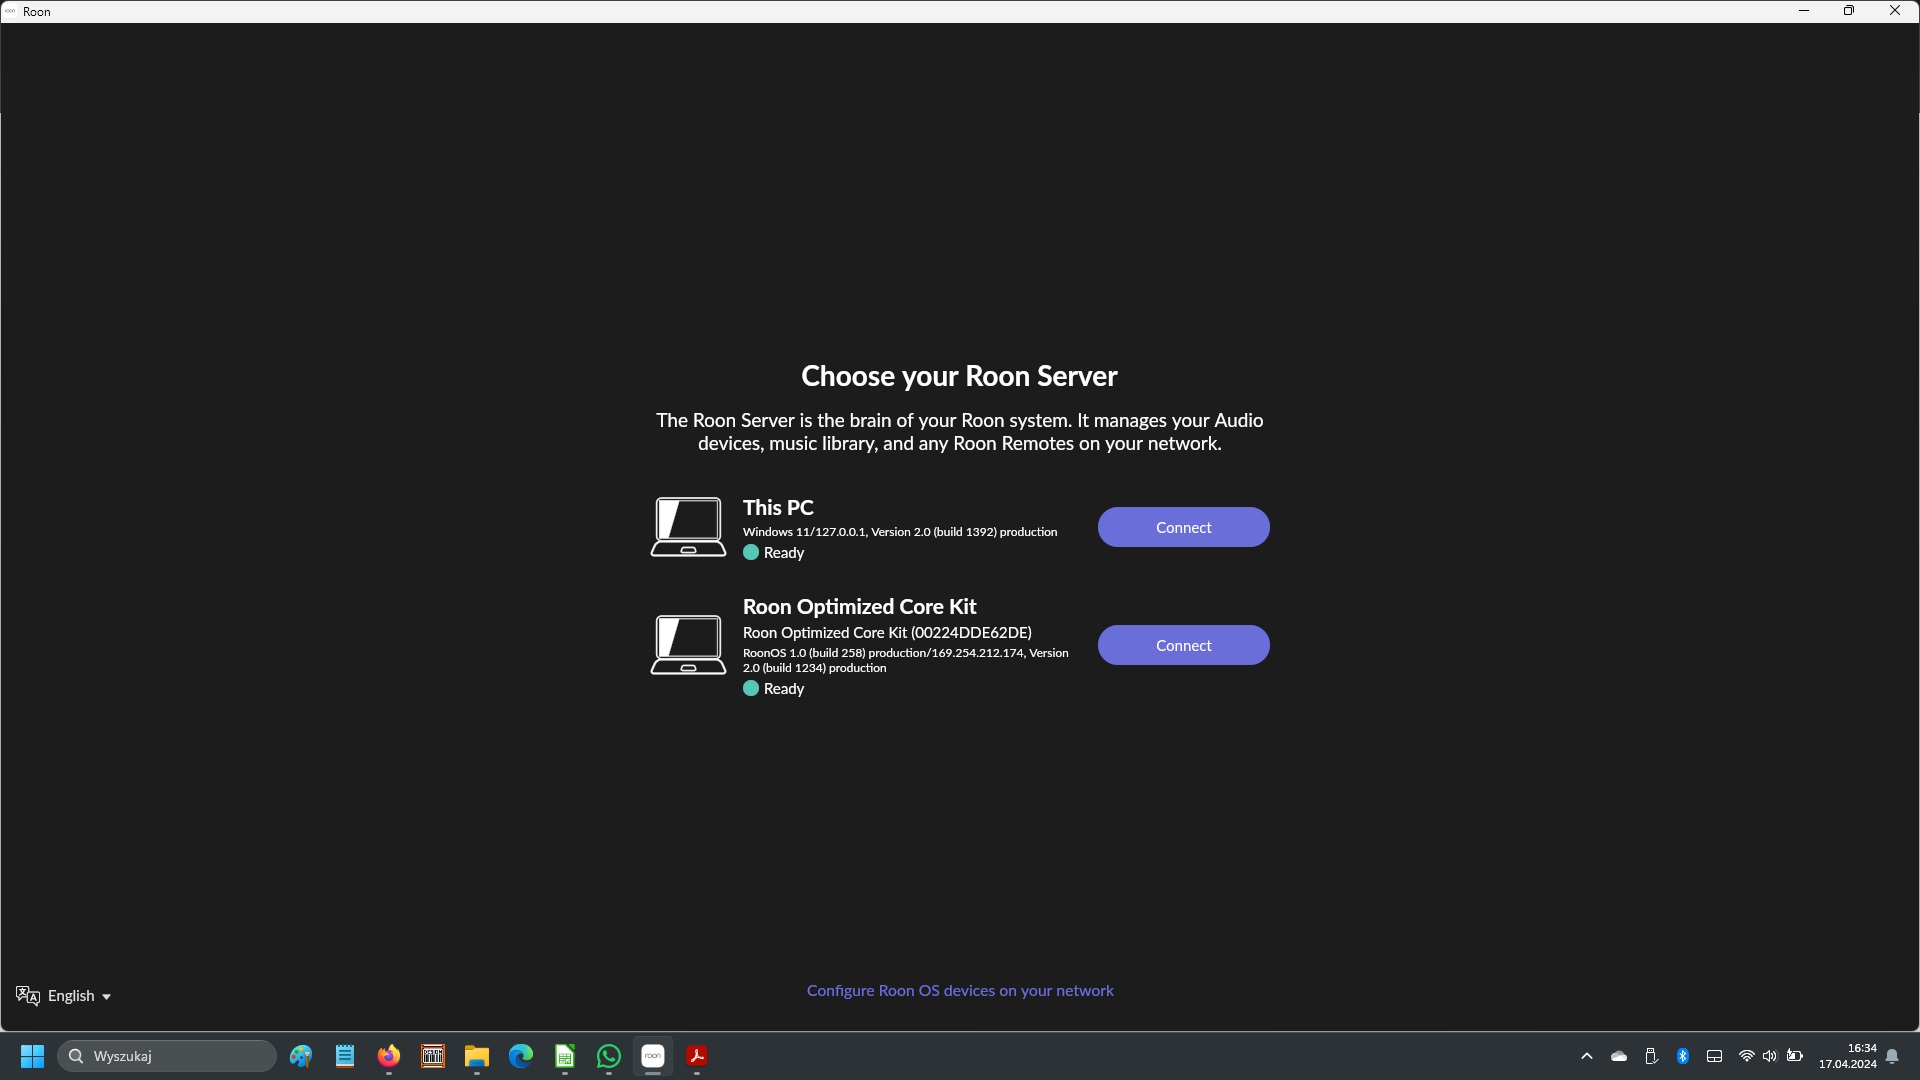
Task: Open the green spreadsheet app in taskbar
Action: tap(565, 1056)
